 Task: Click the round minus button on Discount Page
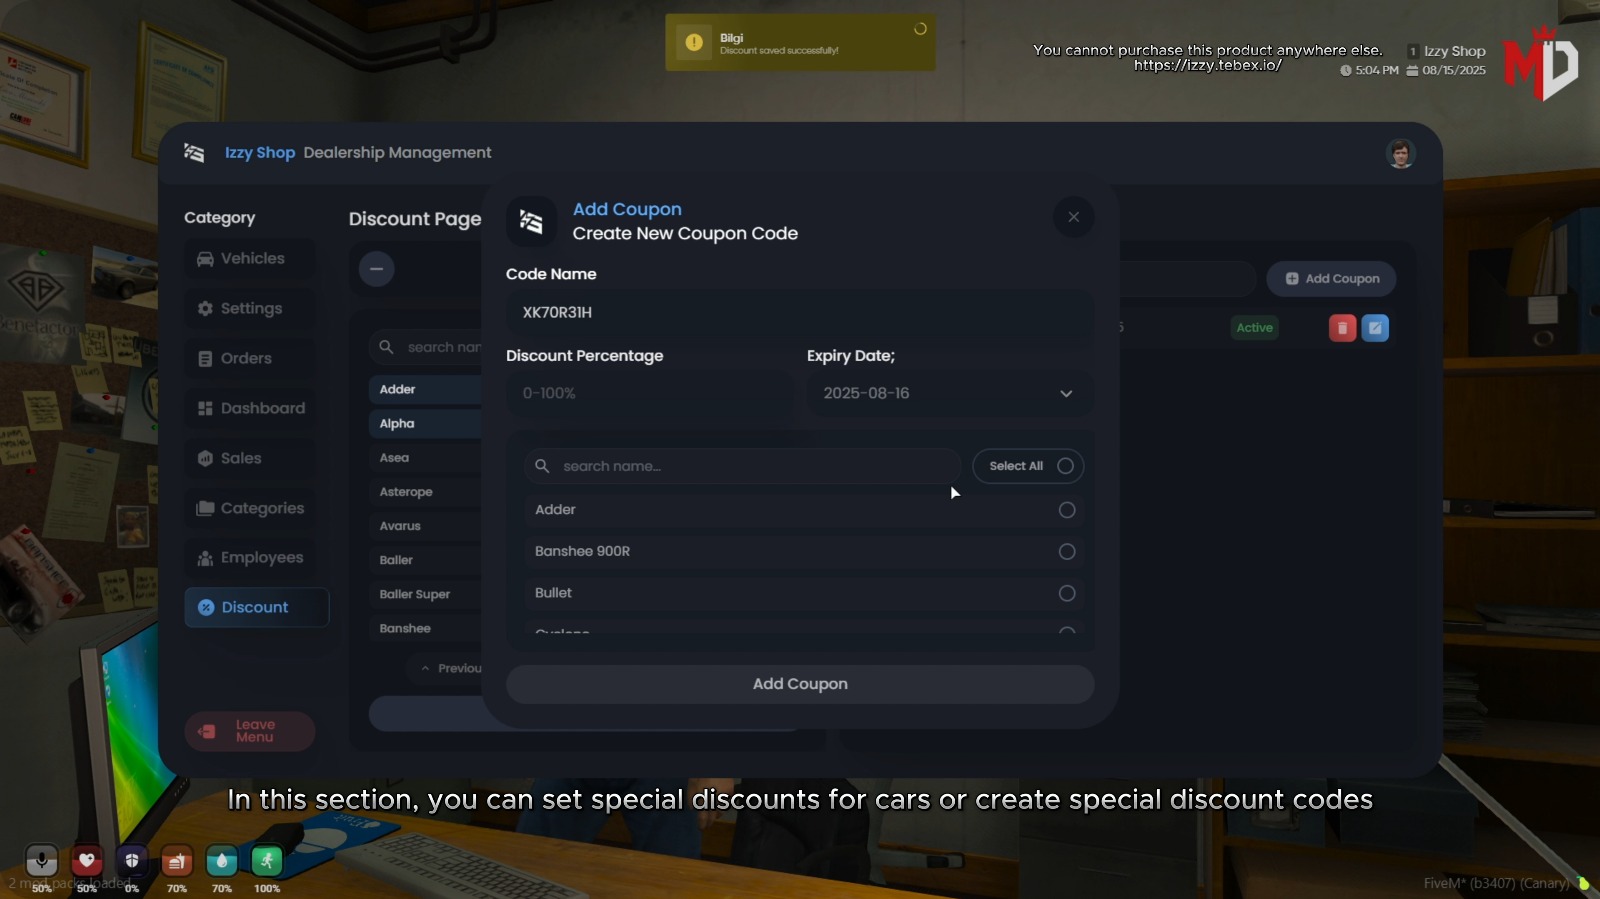point(376,269)
